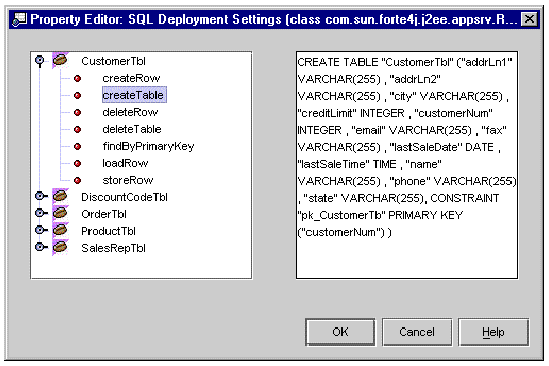Viewport: 549px width, 366px height.
Task: Click the SalesRepTbl table icon
Action: pos(60,247)
